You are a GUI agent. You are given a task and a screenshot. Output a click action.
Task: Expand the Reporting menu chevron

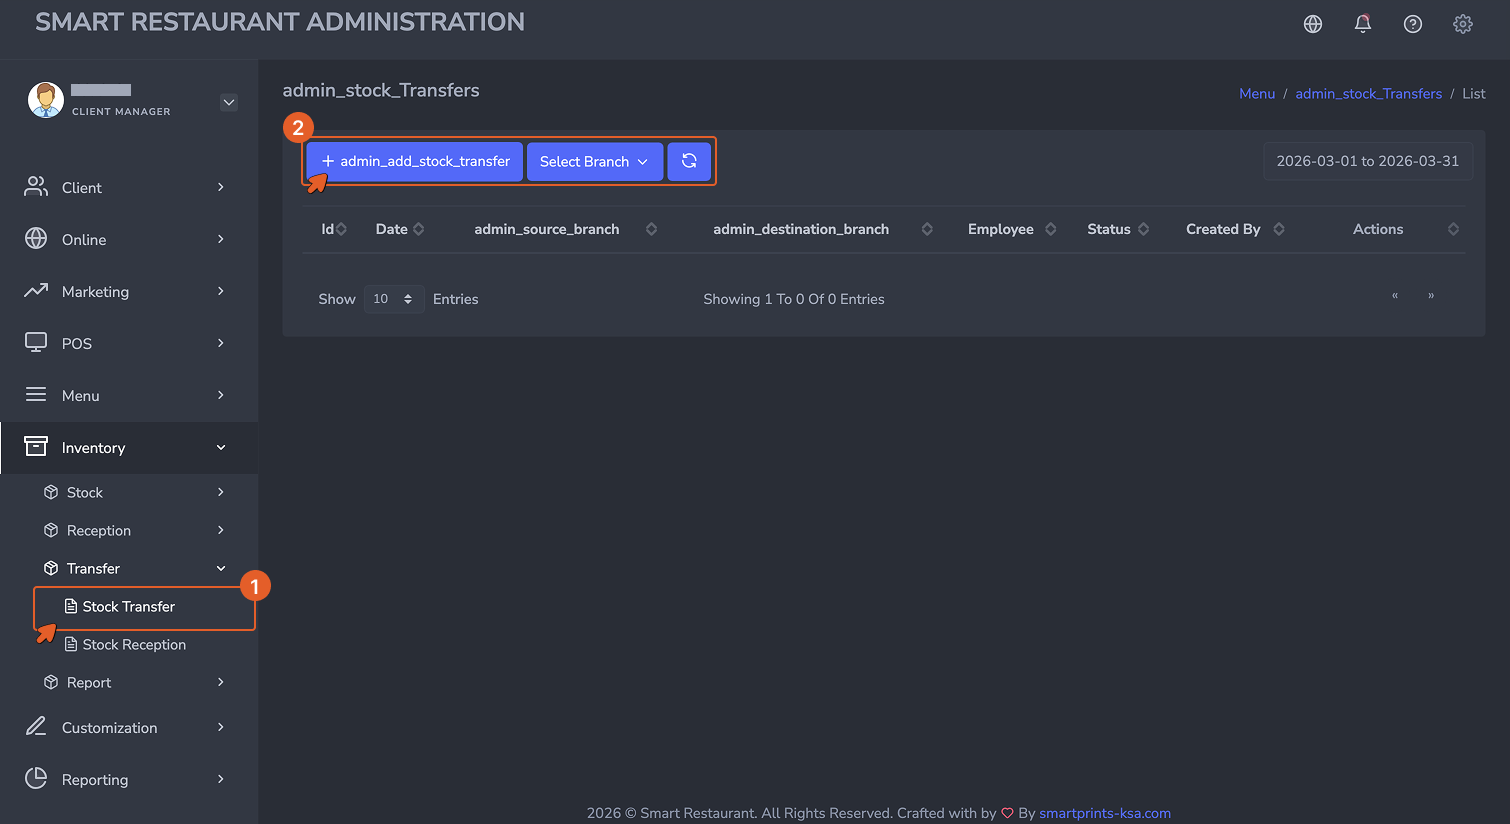[221, 779]
